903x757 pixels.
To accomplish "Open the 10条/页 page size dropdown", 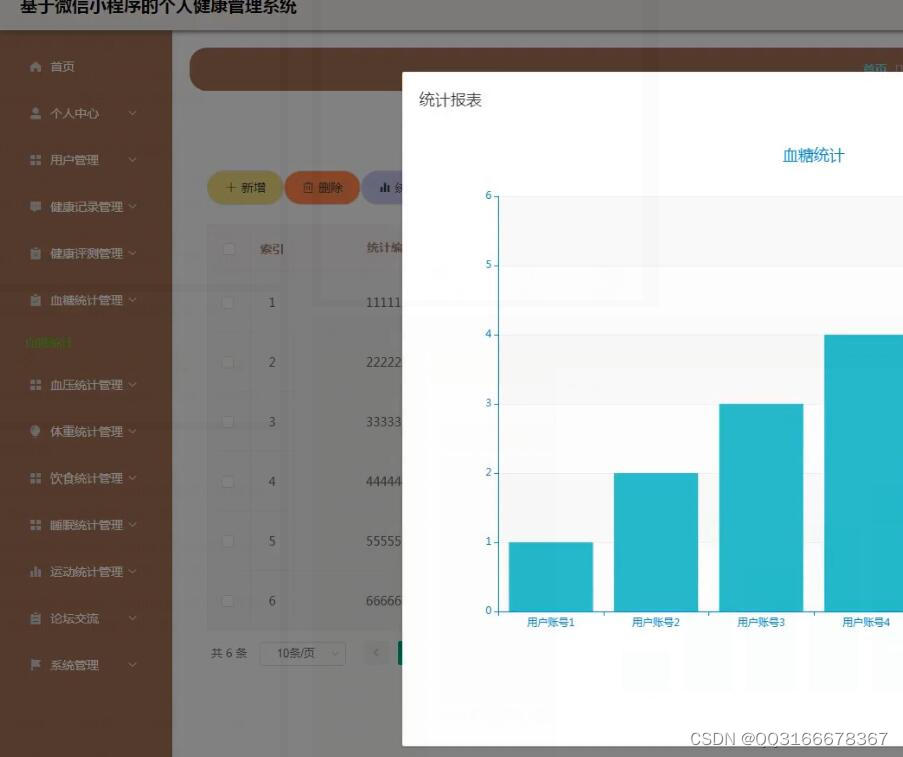I will [303, 653].
